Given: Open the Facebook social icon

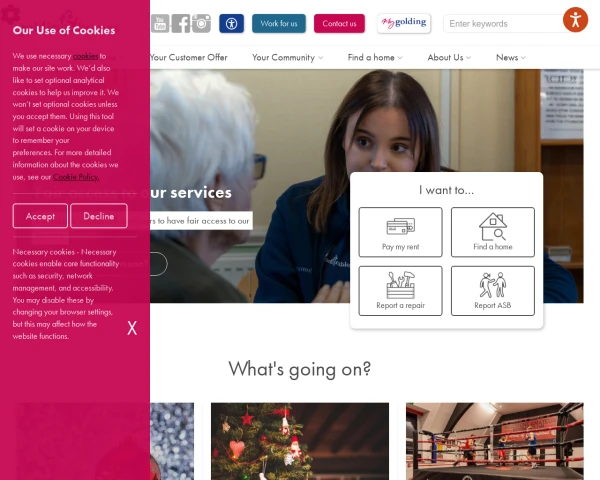Looking at the screenshot, I should coord(181,24).
